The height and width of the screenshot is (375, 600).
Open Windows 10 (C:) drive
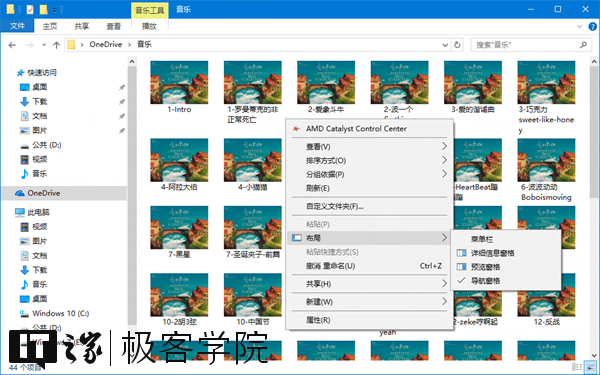[x=60, y=313]
